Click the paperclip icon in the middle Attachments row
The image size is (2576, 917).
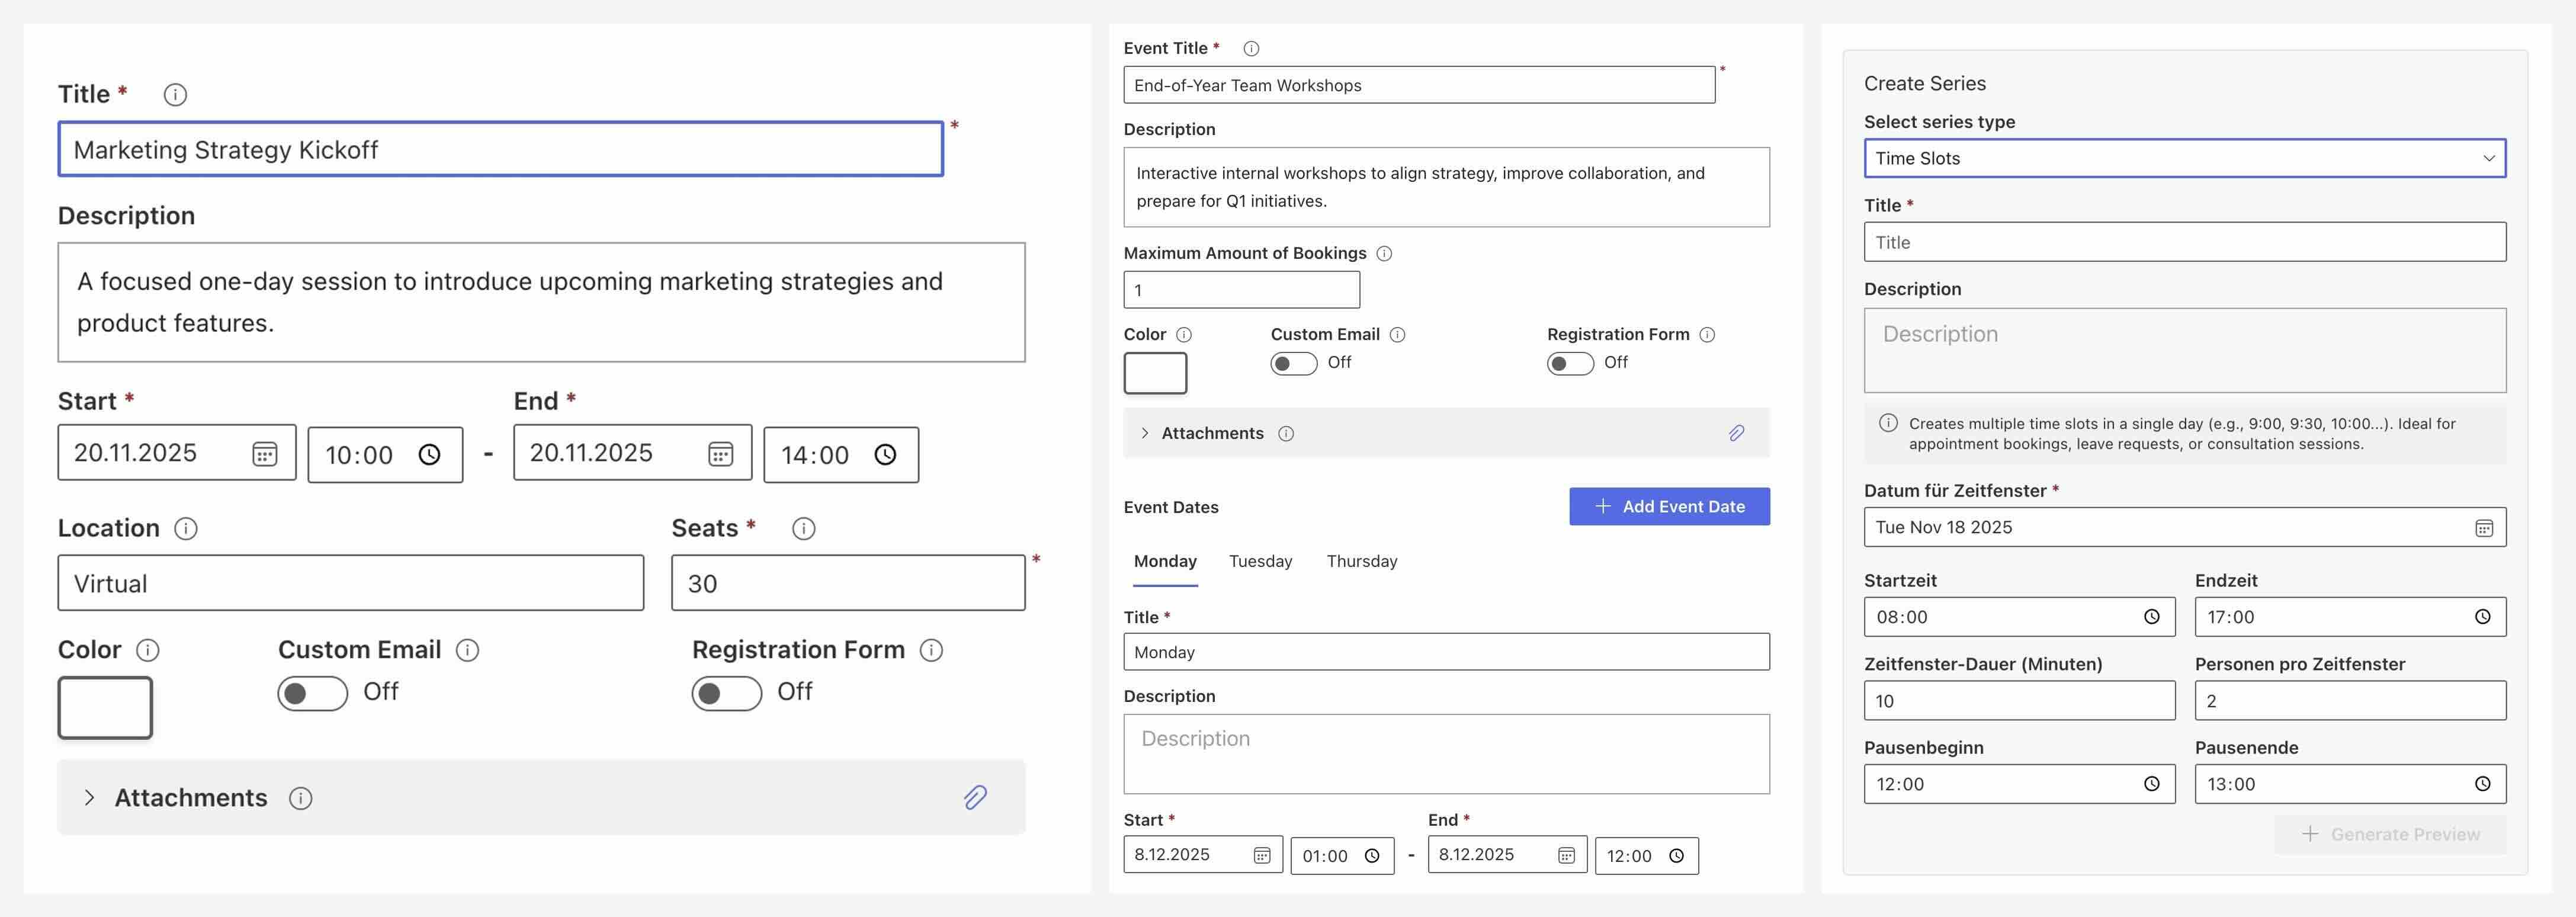pos(1736,433)
